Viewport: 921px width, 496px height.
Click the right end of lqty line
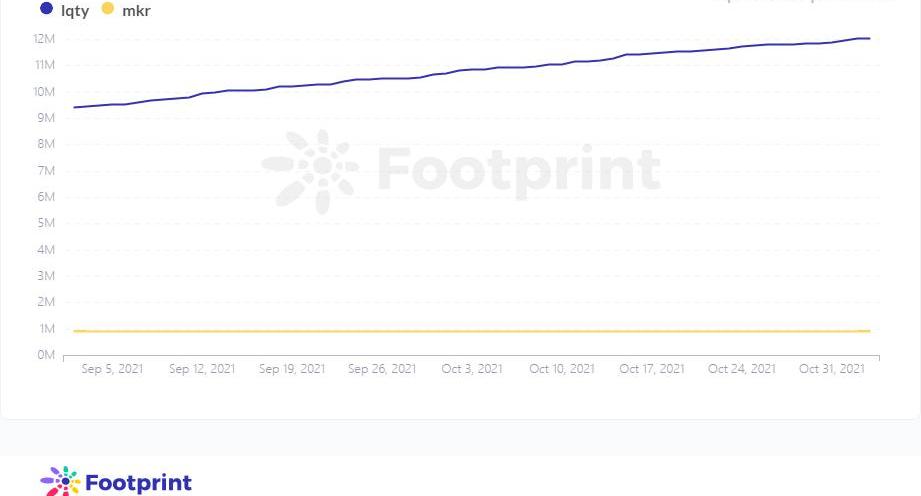(868, 39)
